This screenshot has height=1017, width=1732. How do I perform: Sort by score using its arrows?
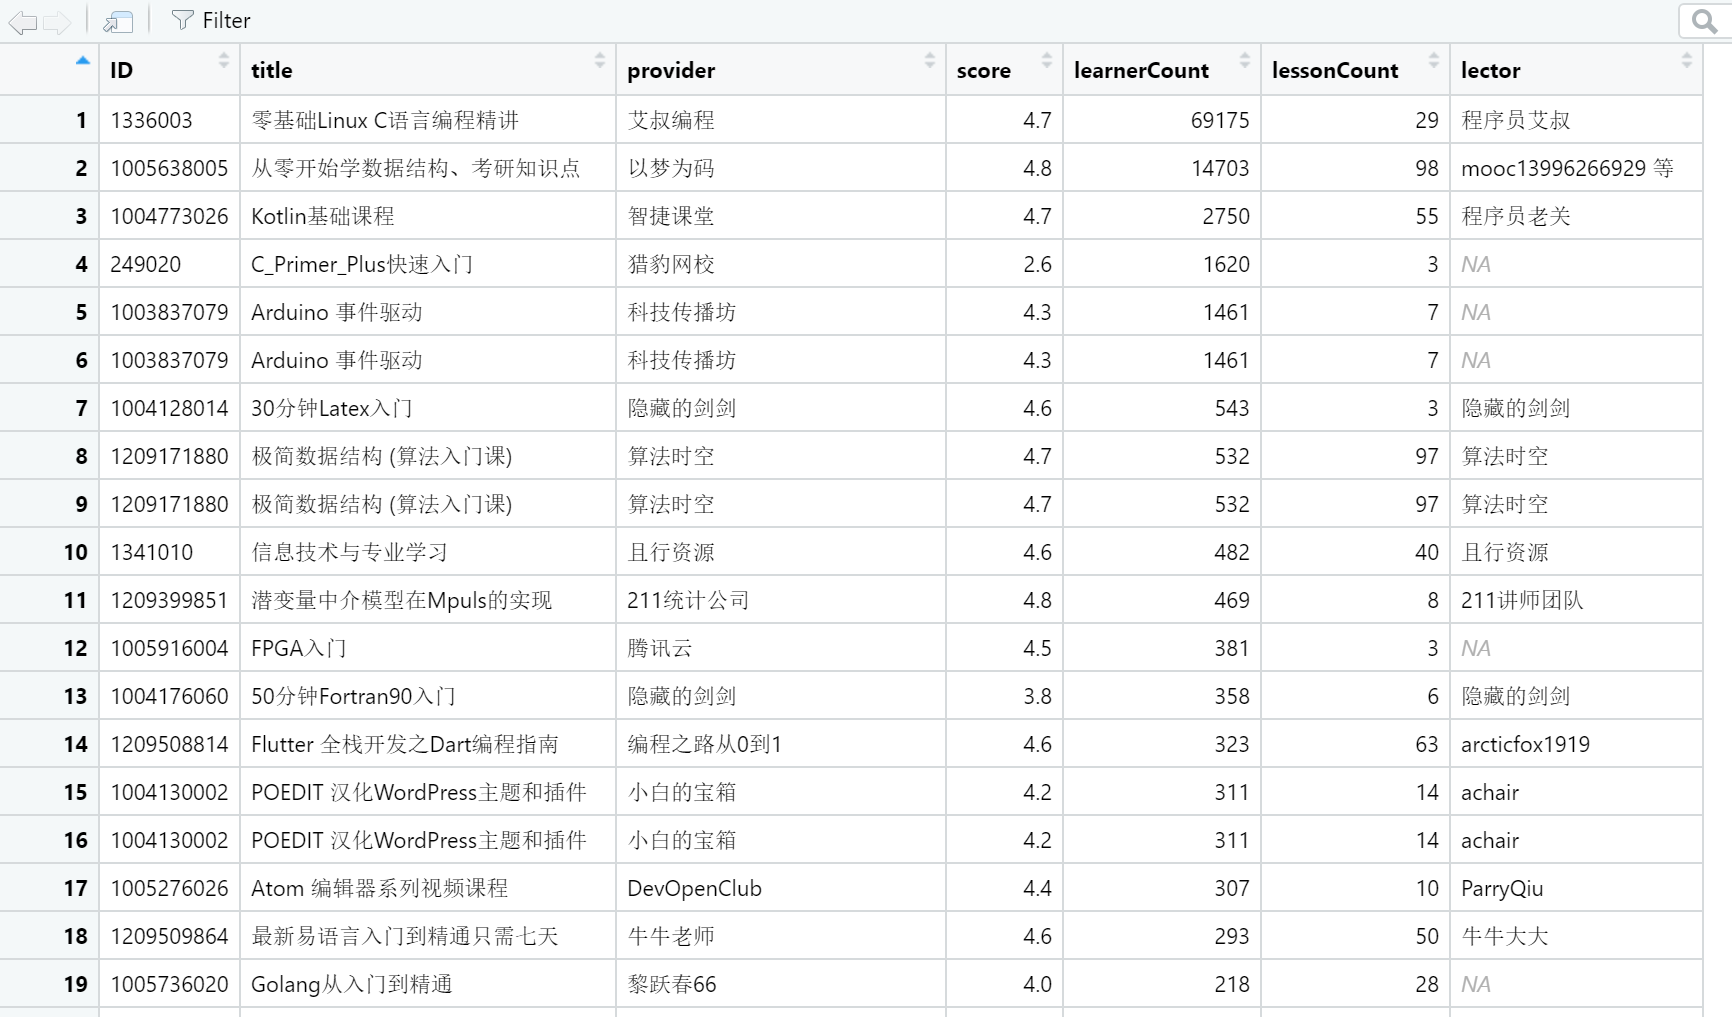coord(1046,61)
